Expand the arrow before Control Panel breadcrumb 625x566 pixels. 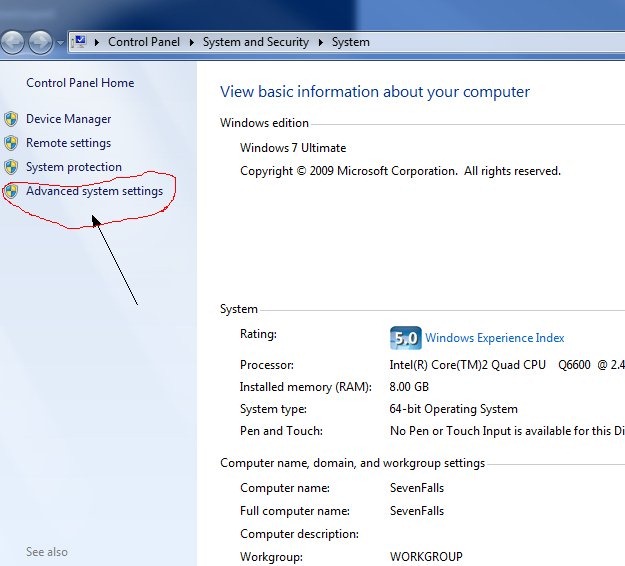[98, 42]
